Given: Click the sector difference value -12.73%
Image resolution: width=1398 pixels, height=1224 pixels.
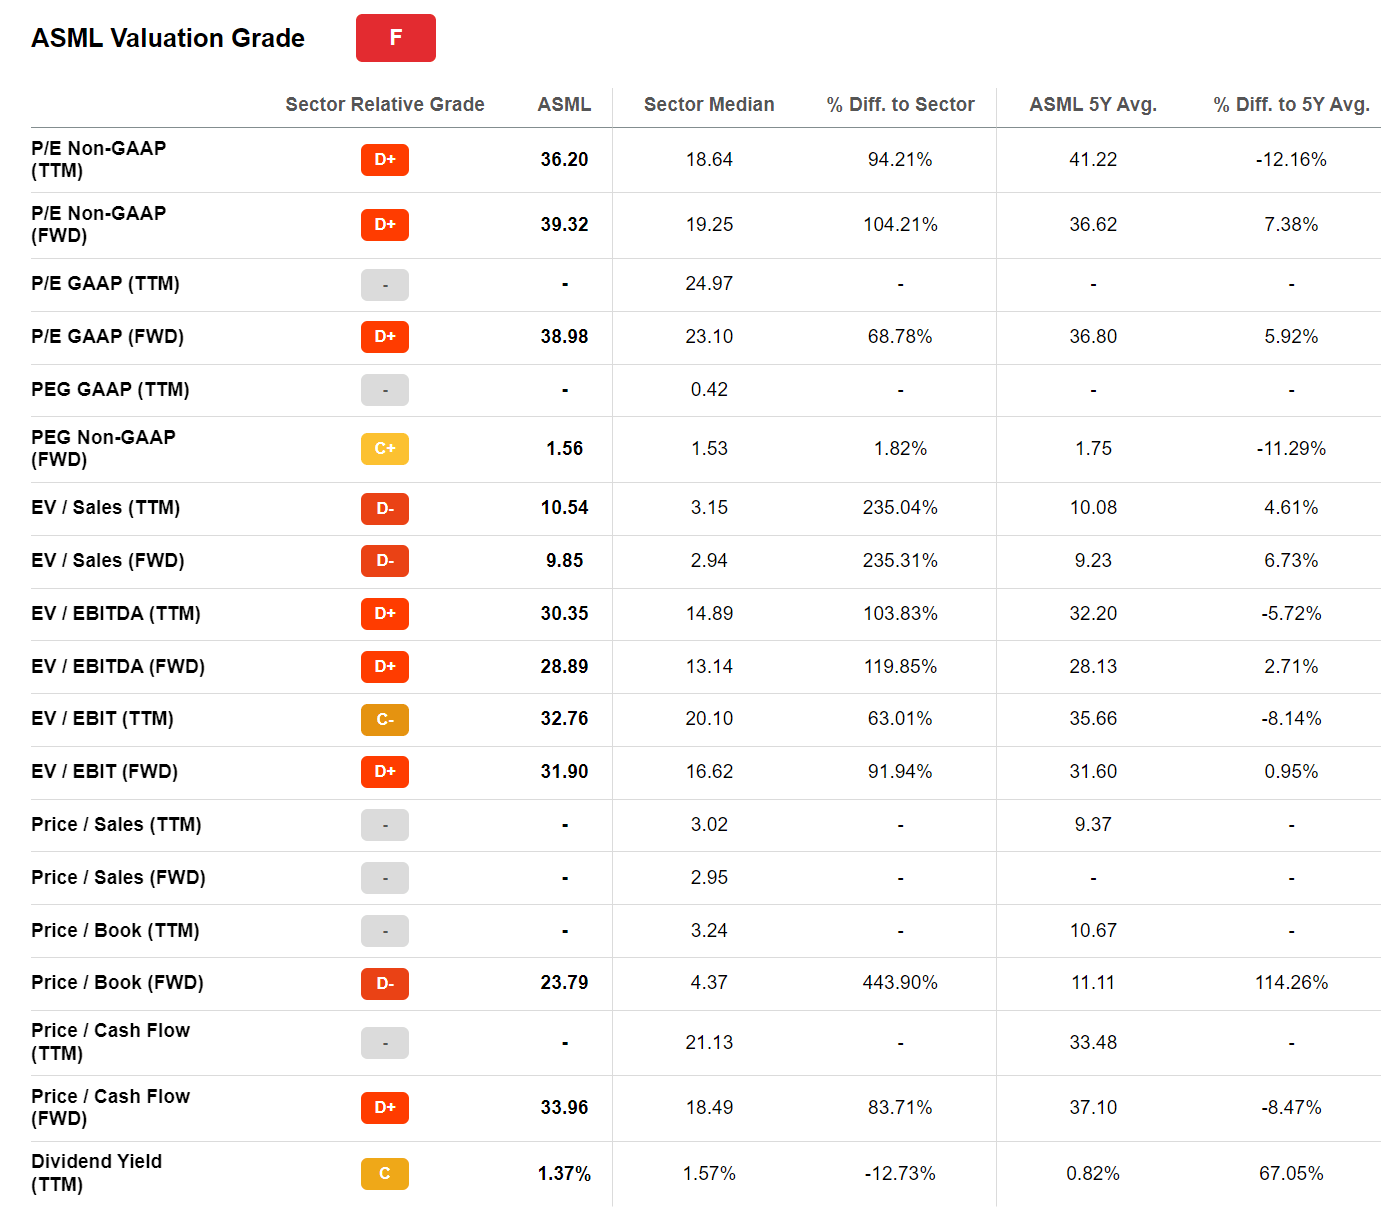Looking at the screenshot, I should point(900,1173).
